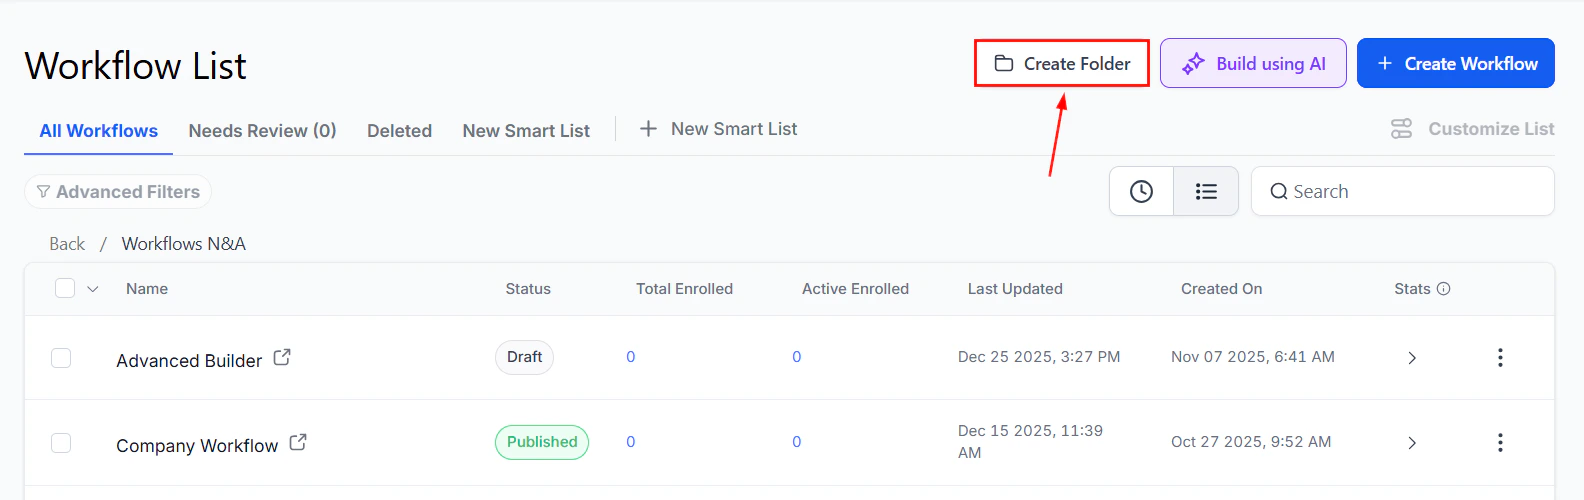Open Company Workflow in new tab icon

pos(298,442)
